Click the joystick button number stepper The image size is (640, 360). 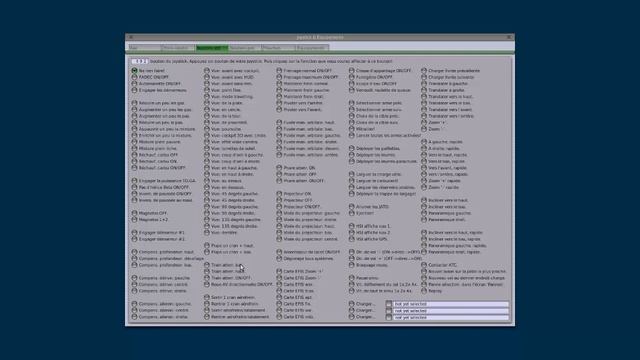(140, 61)
